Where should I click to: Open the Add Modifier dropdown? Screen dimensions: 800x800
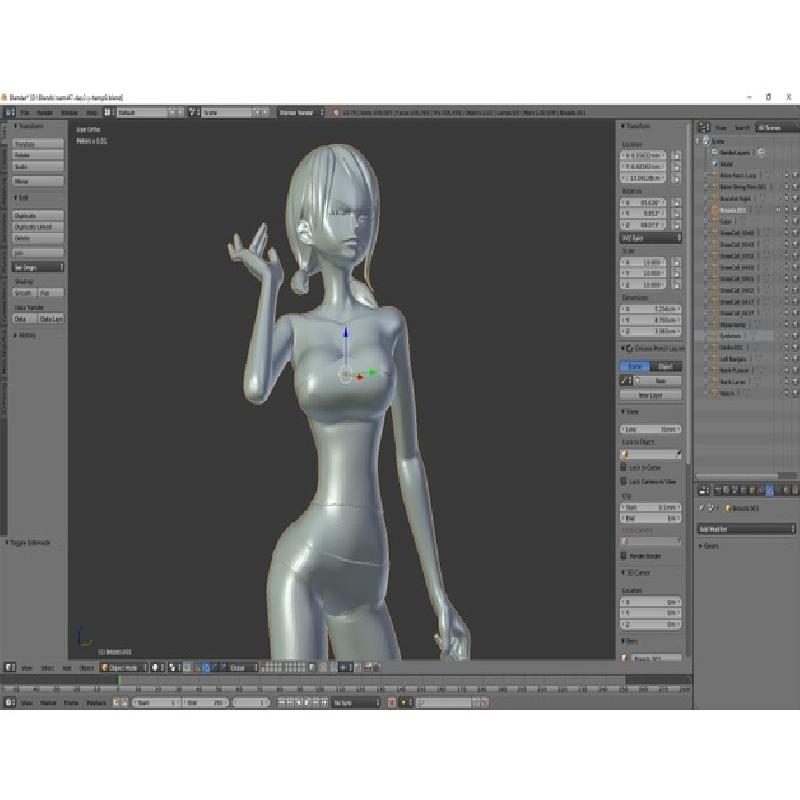pos(744,528)
